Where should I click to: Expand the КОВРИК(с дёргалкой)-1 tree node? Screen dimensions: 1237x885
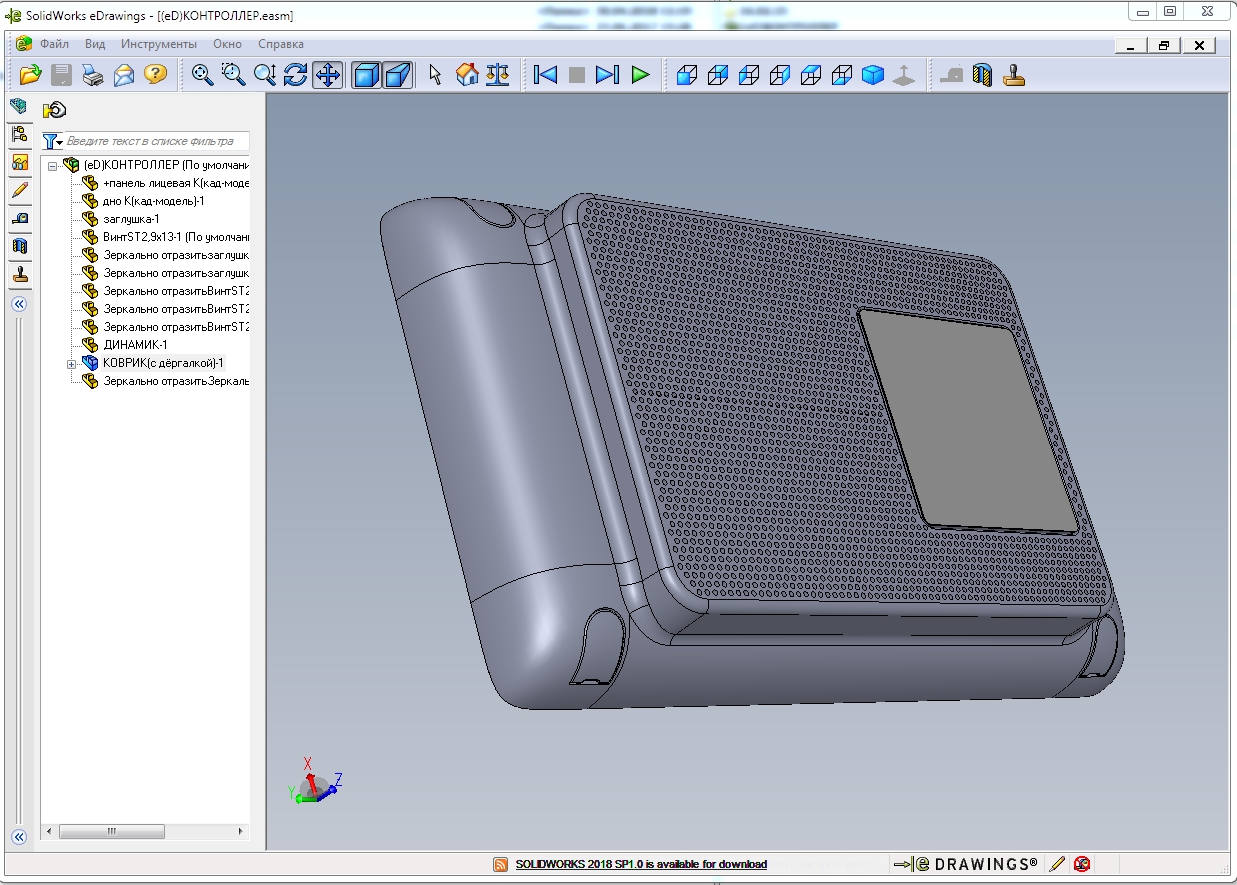[71, 363]
